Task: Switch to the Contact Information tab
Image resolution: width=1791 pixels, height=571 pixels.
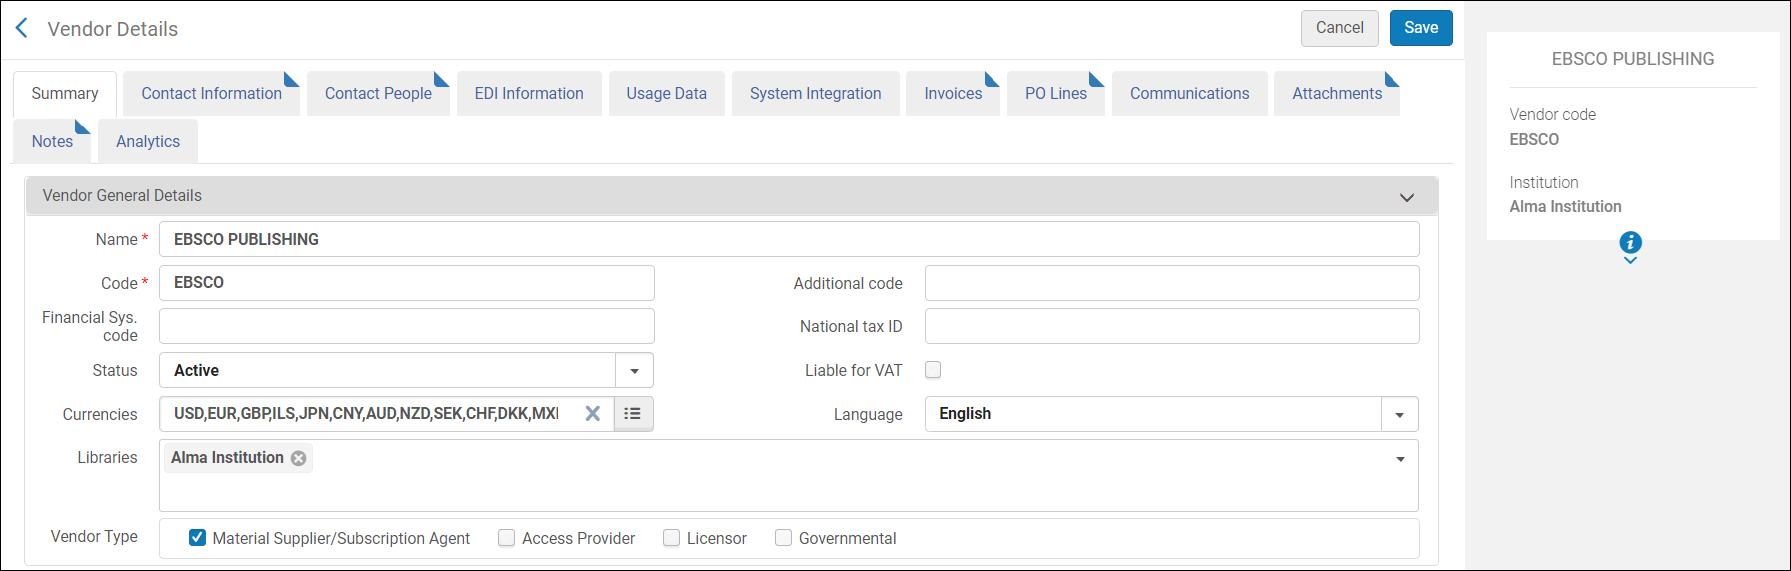Action: click(x=211, y=93)
